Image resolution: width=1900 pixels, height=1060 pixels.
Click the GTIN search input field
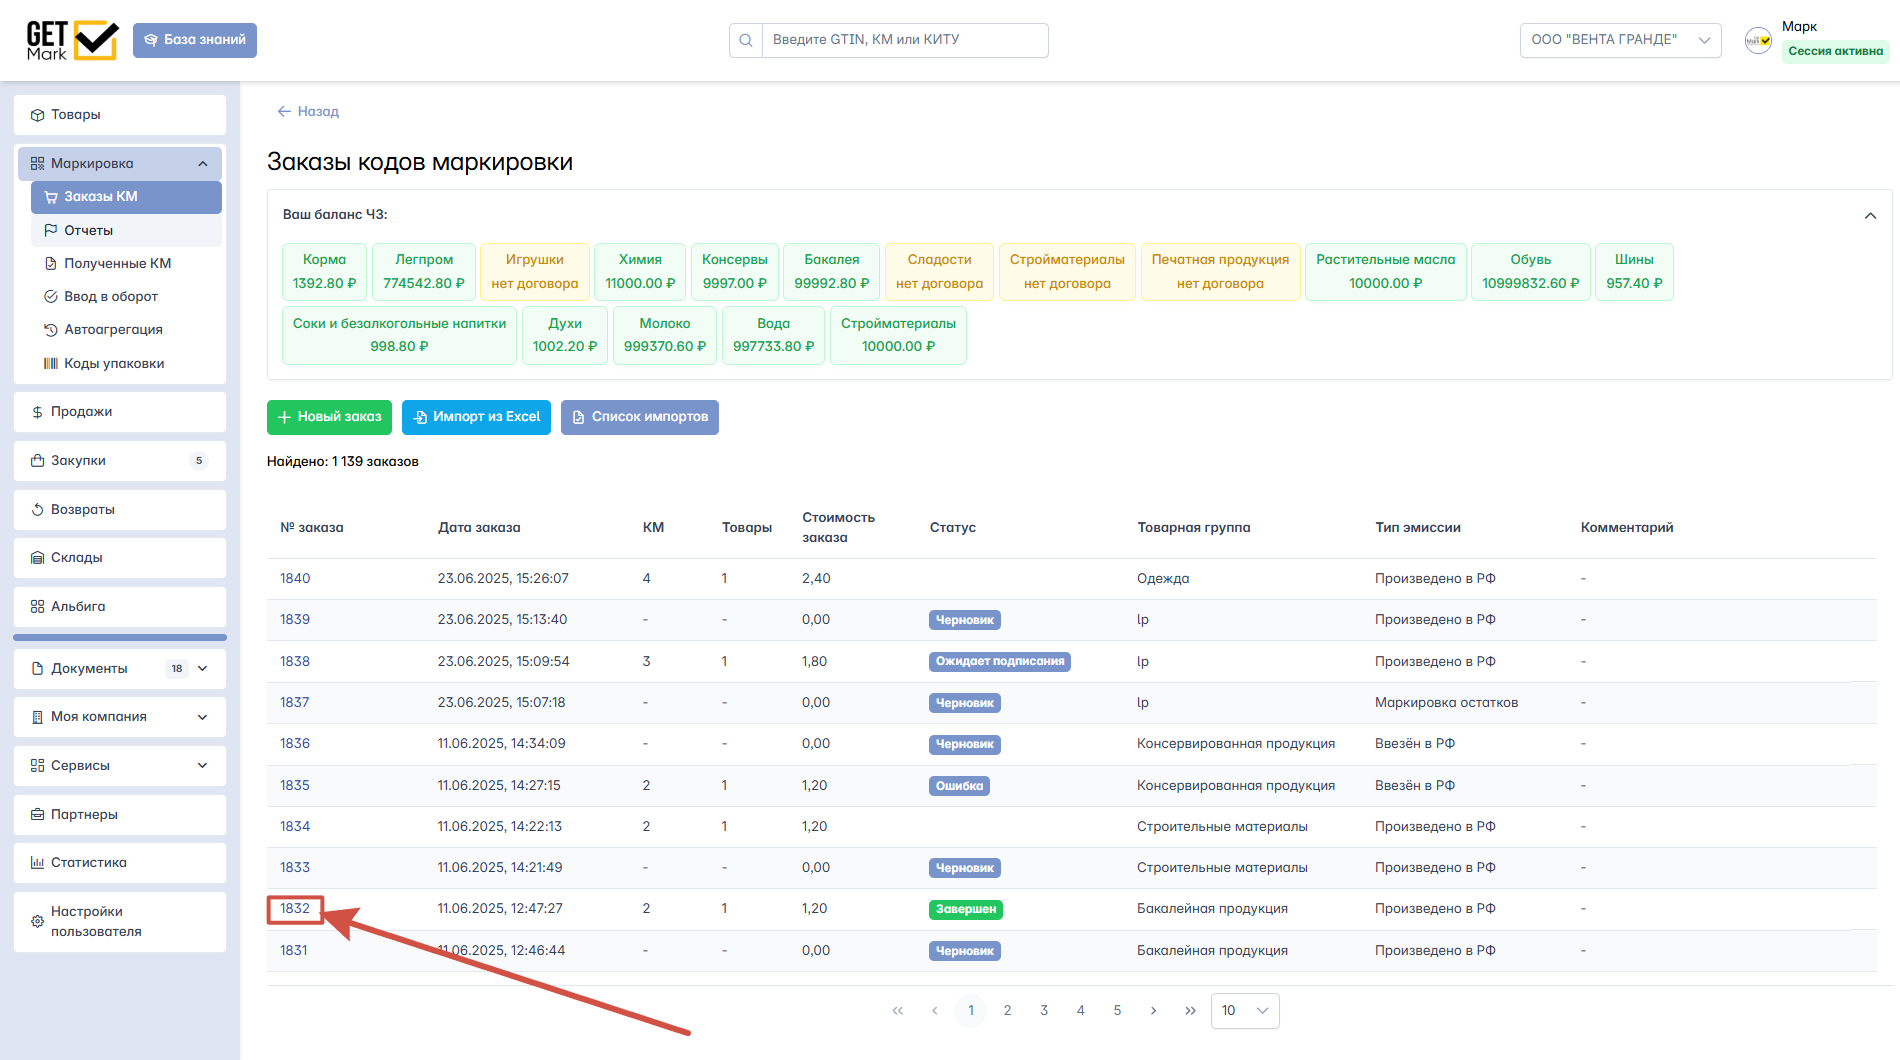(x=904, y=40)
